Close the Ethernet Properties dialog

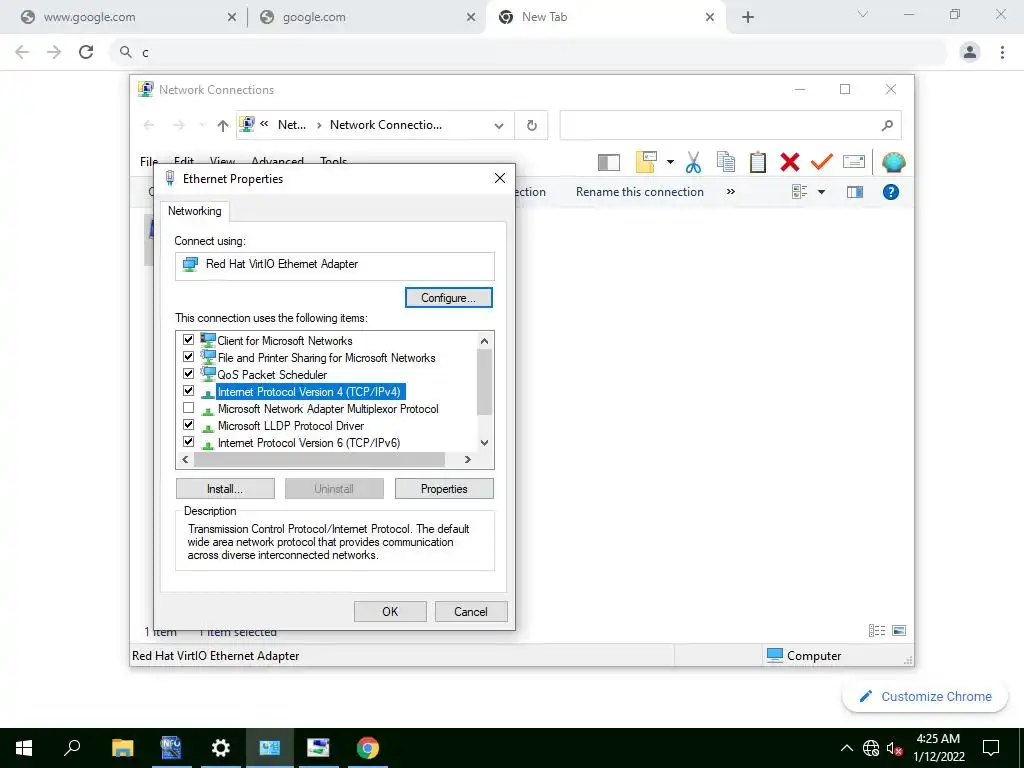pyautogui.click(x=500, y=178)
